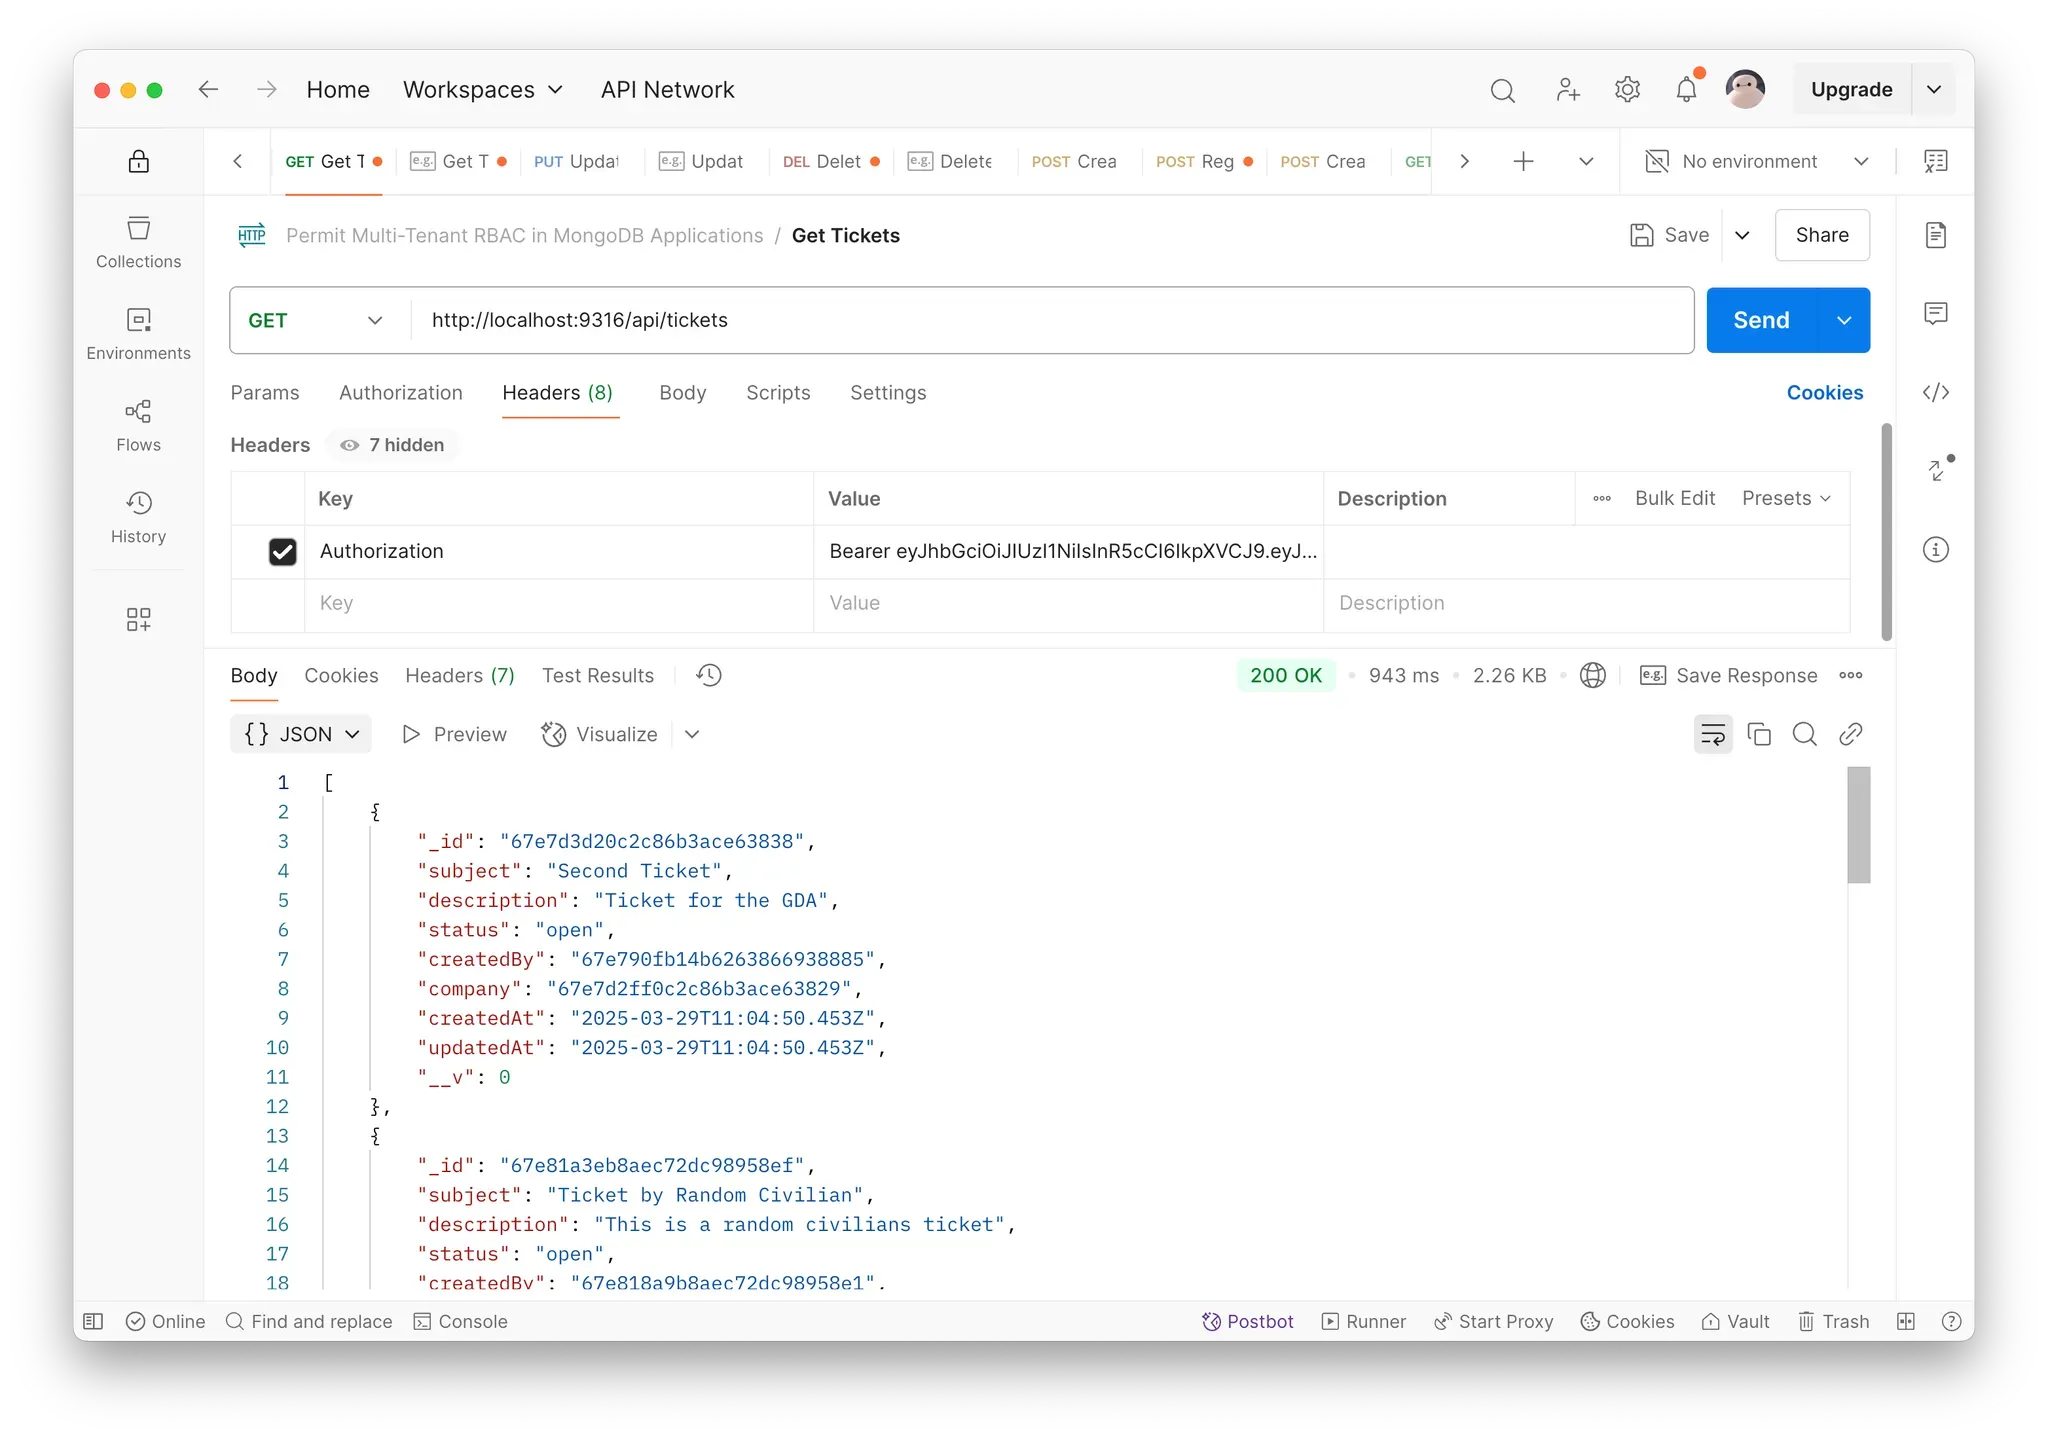Open the History sidebar icon
This screenshot has width=2048, height=1438.
click(138, 516)
